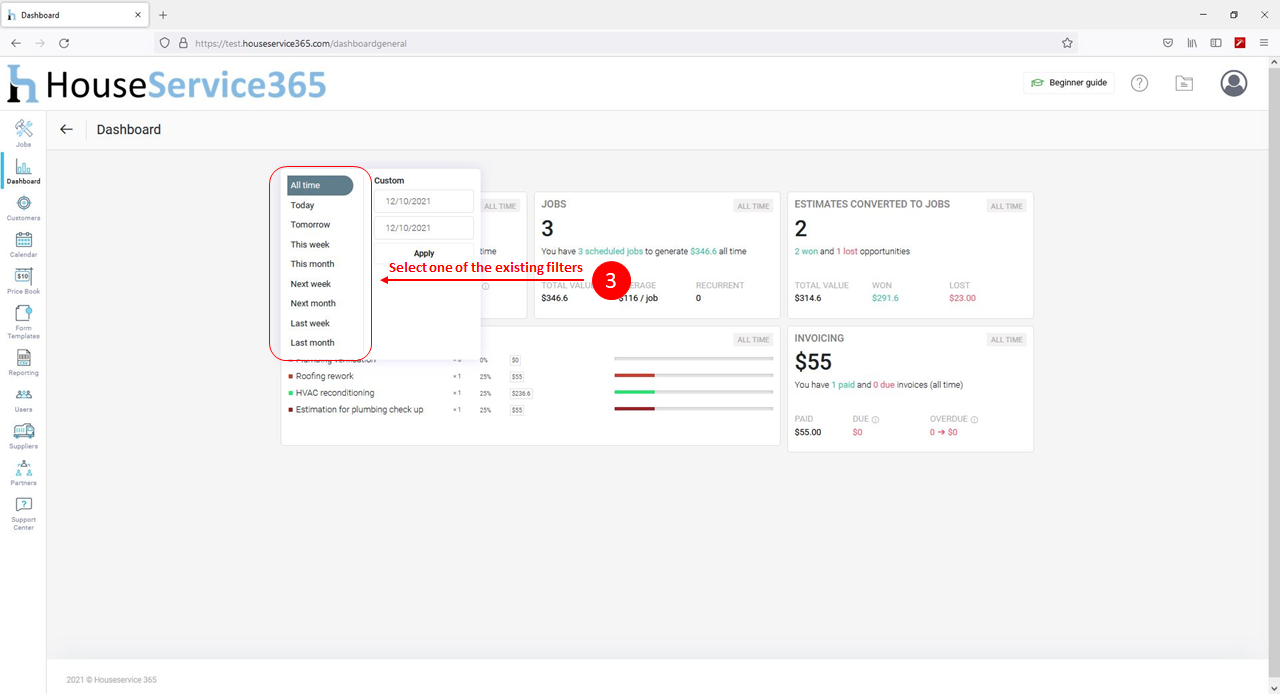Click the HVAC reconditioning progress bar
The width and height of the screenshot is (1280, 694).
click(x=694, y=393)
